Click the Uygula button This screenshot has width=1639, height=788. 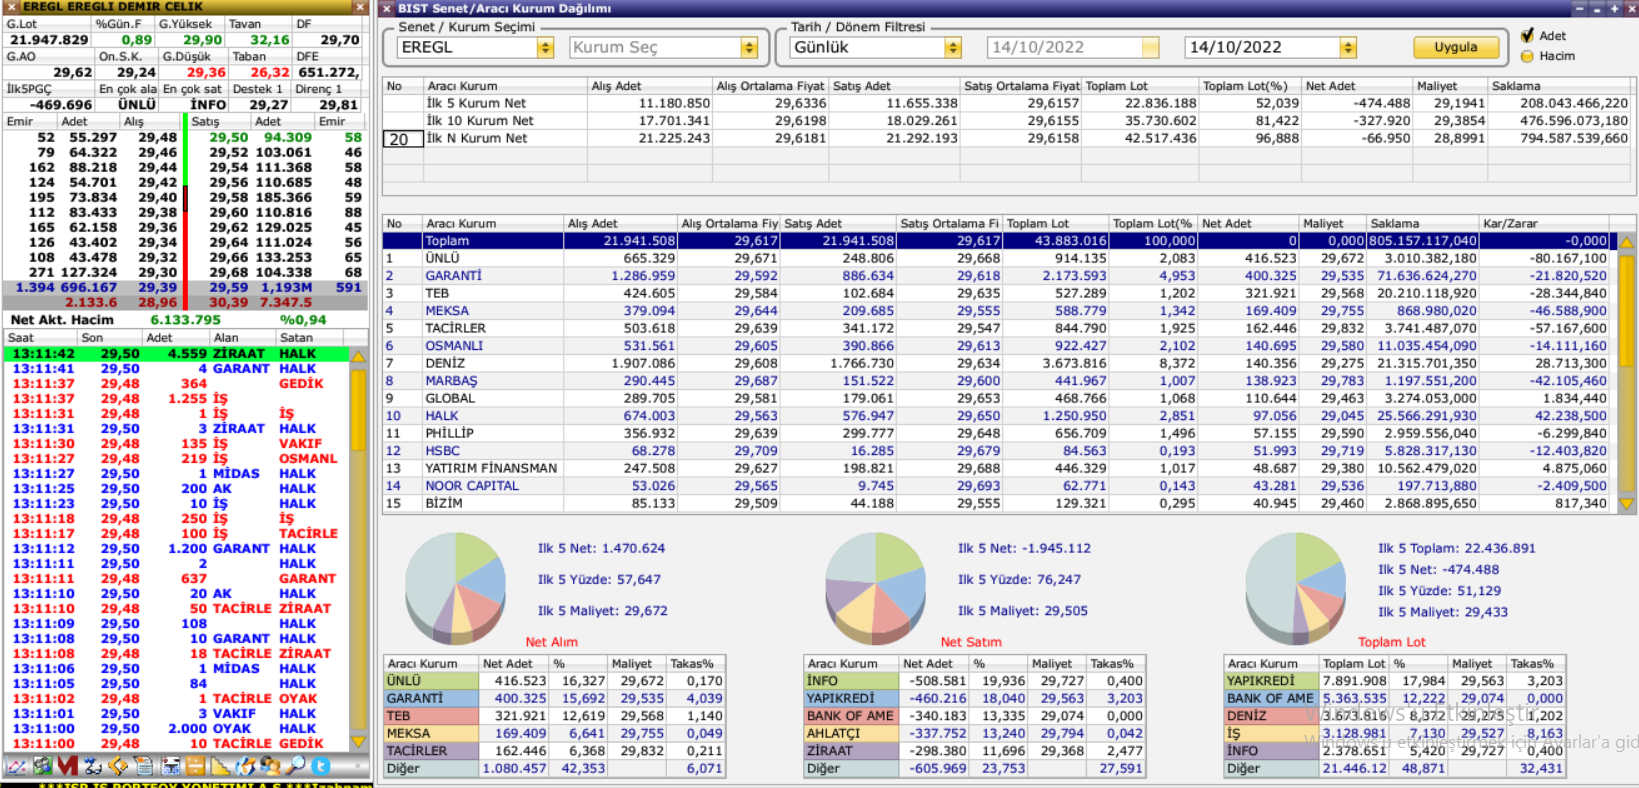tap(1456, 47)
